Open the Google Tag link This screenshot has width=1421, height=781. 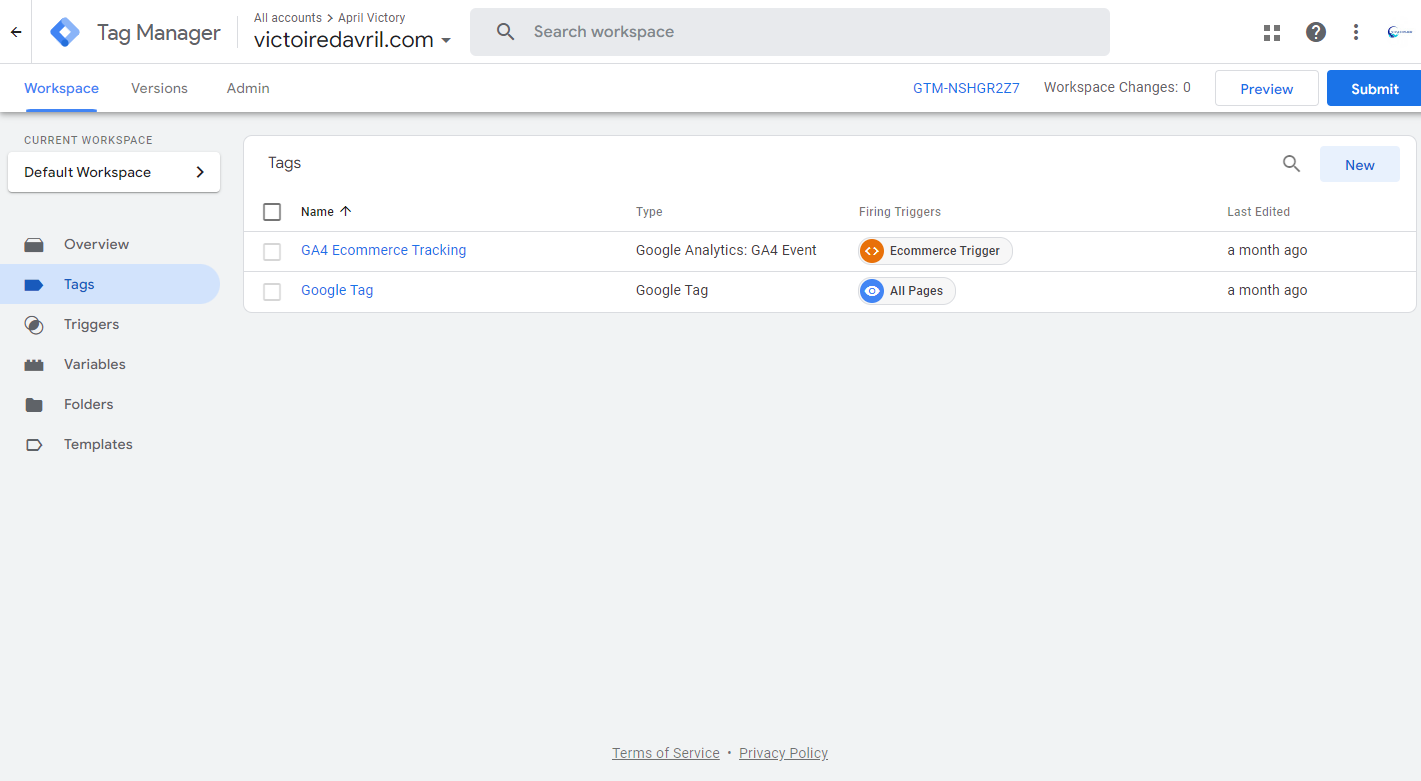click(x=337, y=290)
